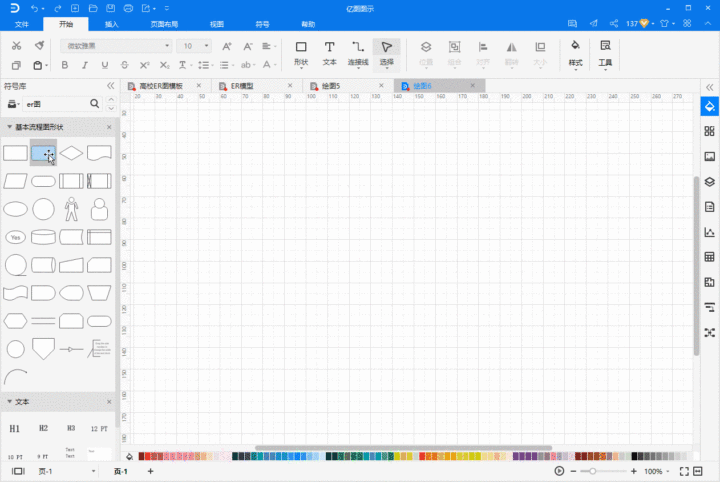Select the diamond decision shape
Viewport: 720px width, 482px height.
71,153
